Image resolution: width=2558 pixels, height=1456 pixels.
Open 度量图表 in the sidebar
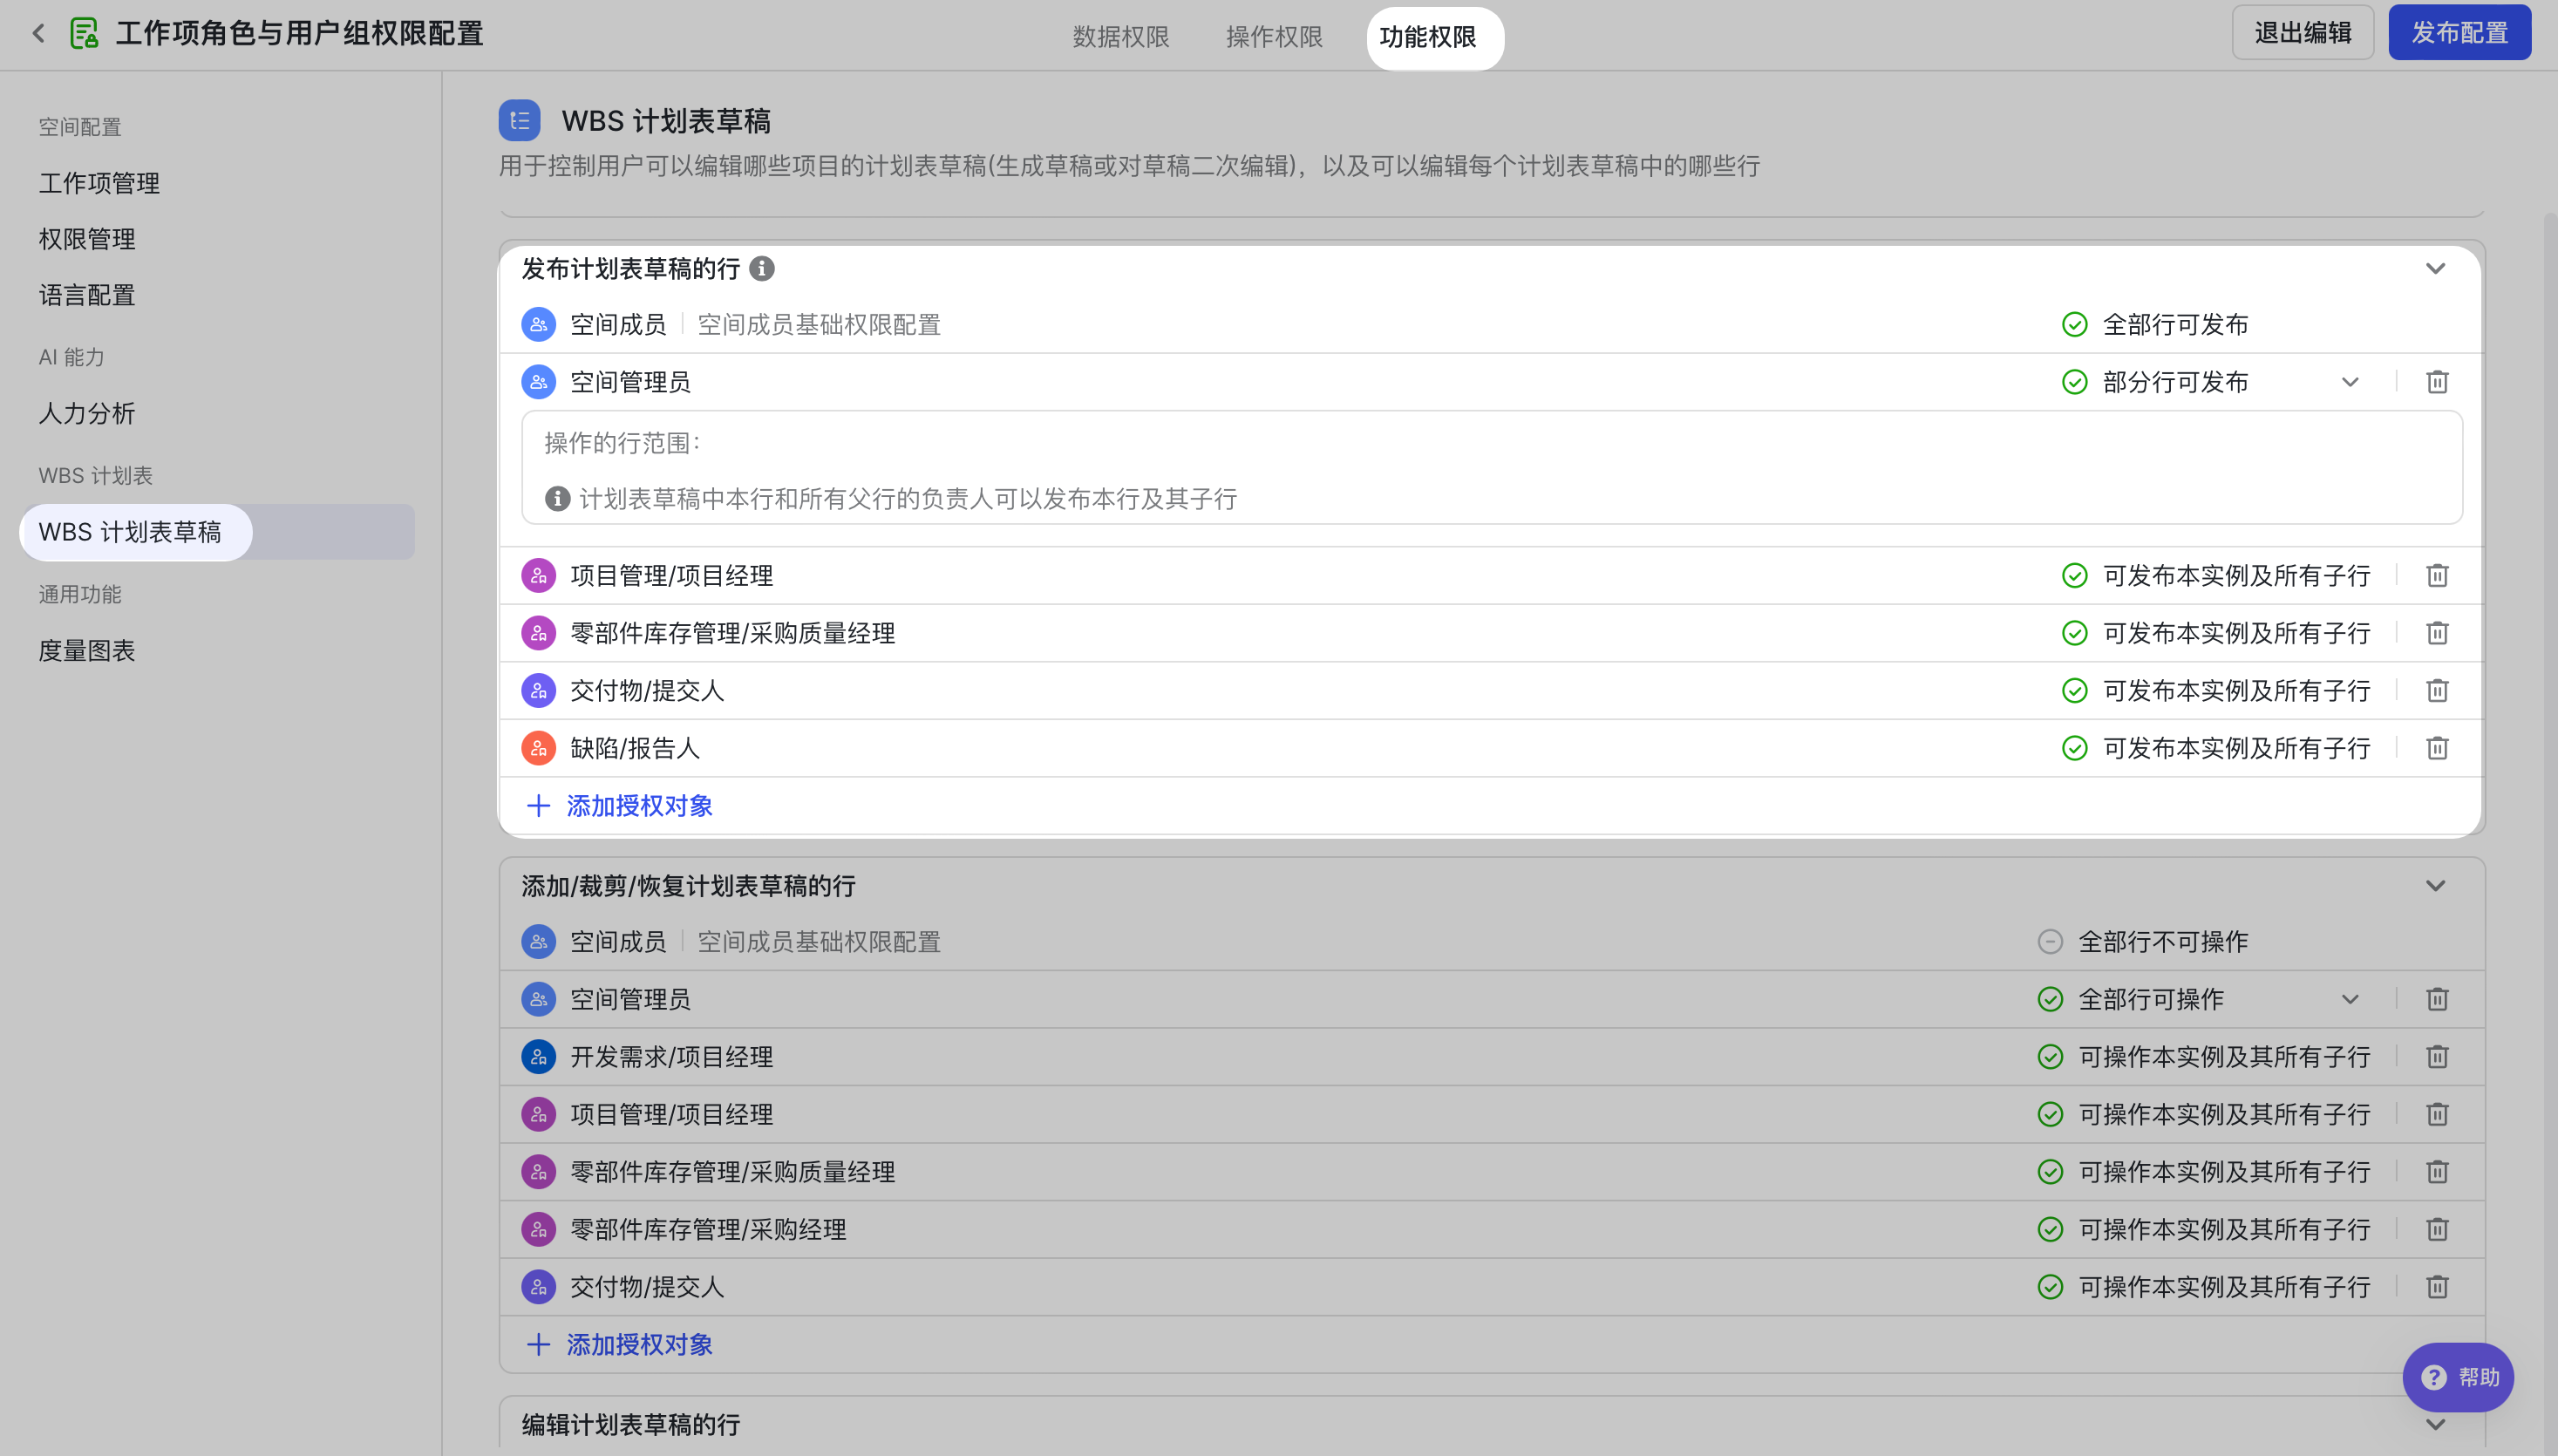point(87,651)
